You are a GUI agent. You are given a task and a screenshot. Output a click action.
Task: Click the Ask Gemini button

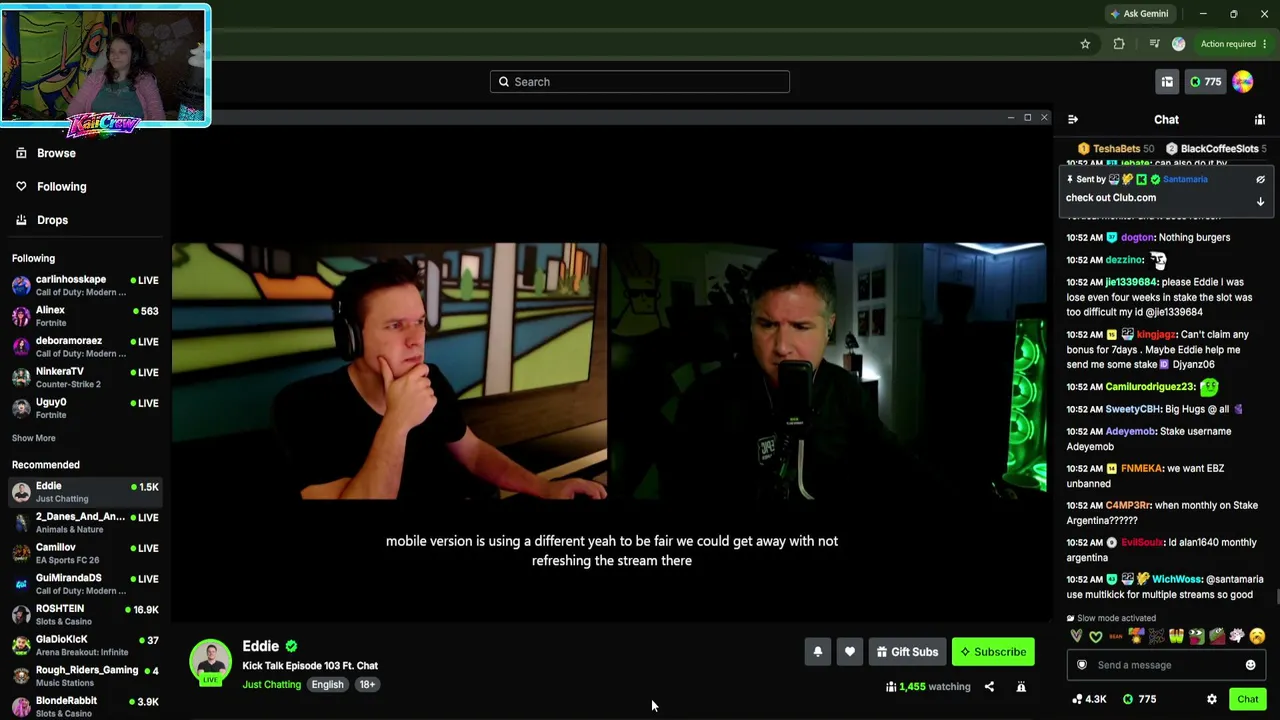click(x=1139, y=14)
